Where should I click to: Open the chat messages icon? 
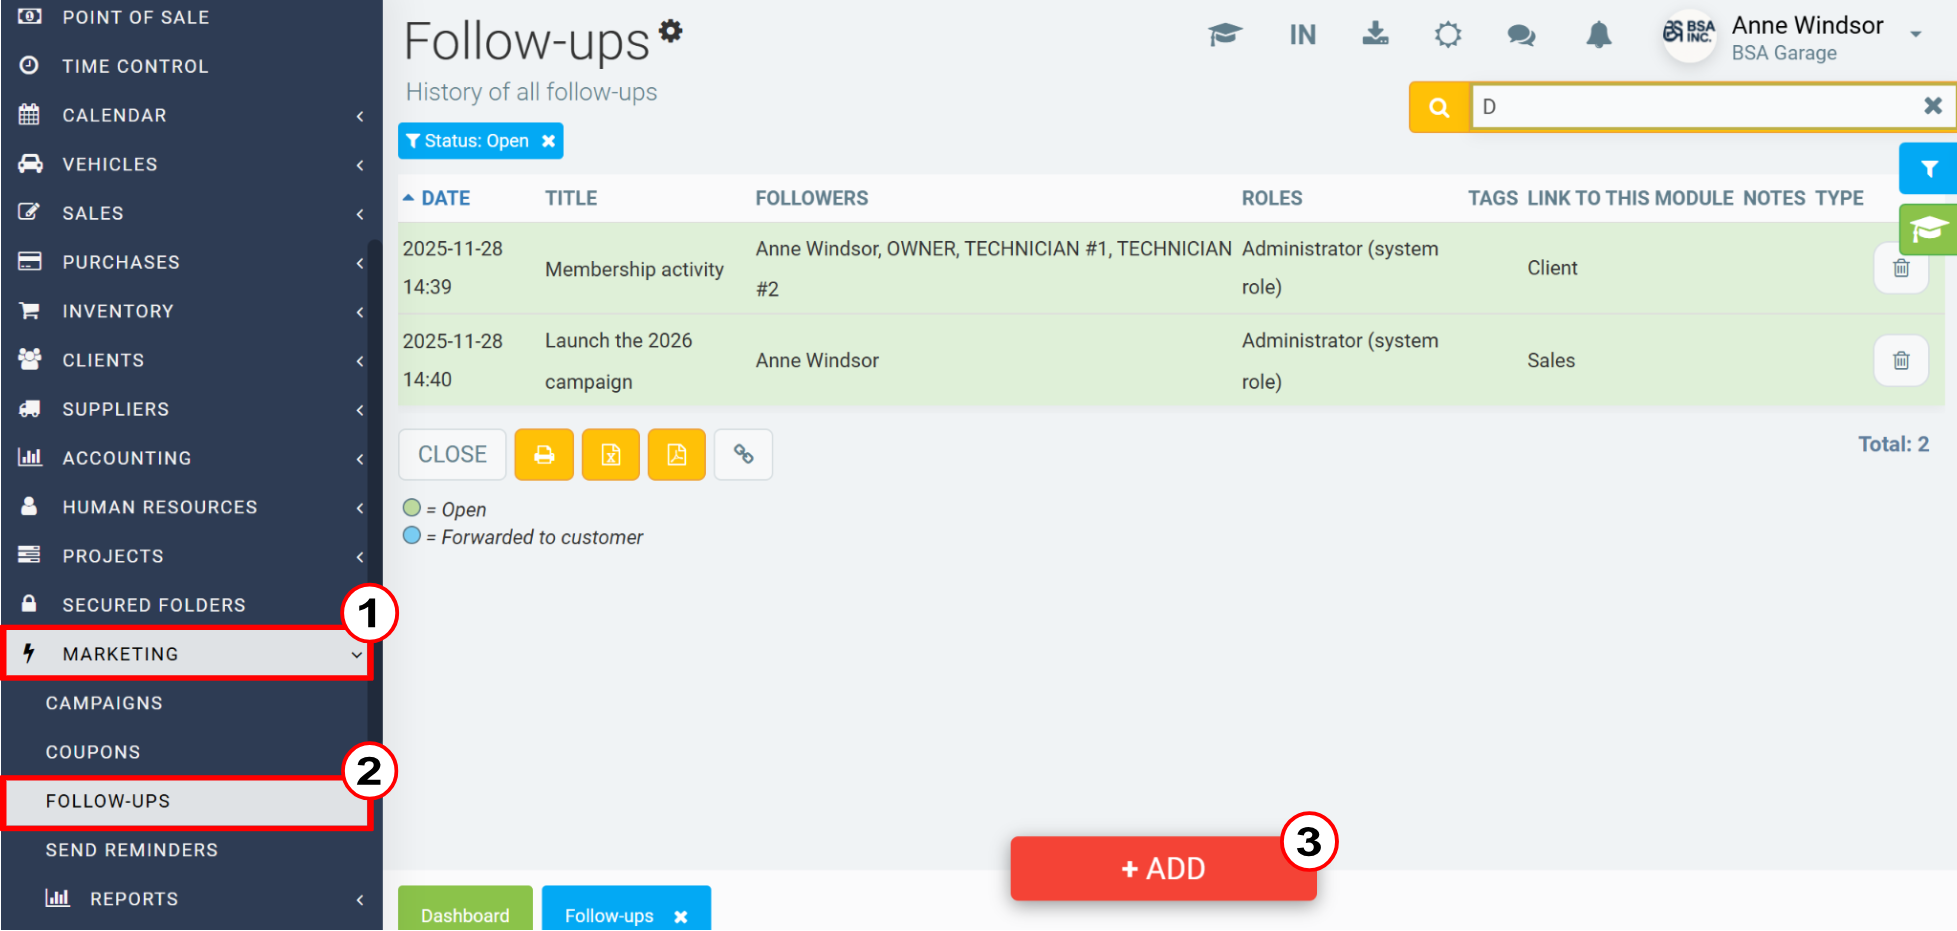coord(1521,36)
